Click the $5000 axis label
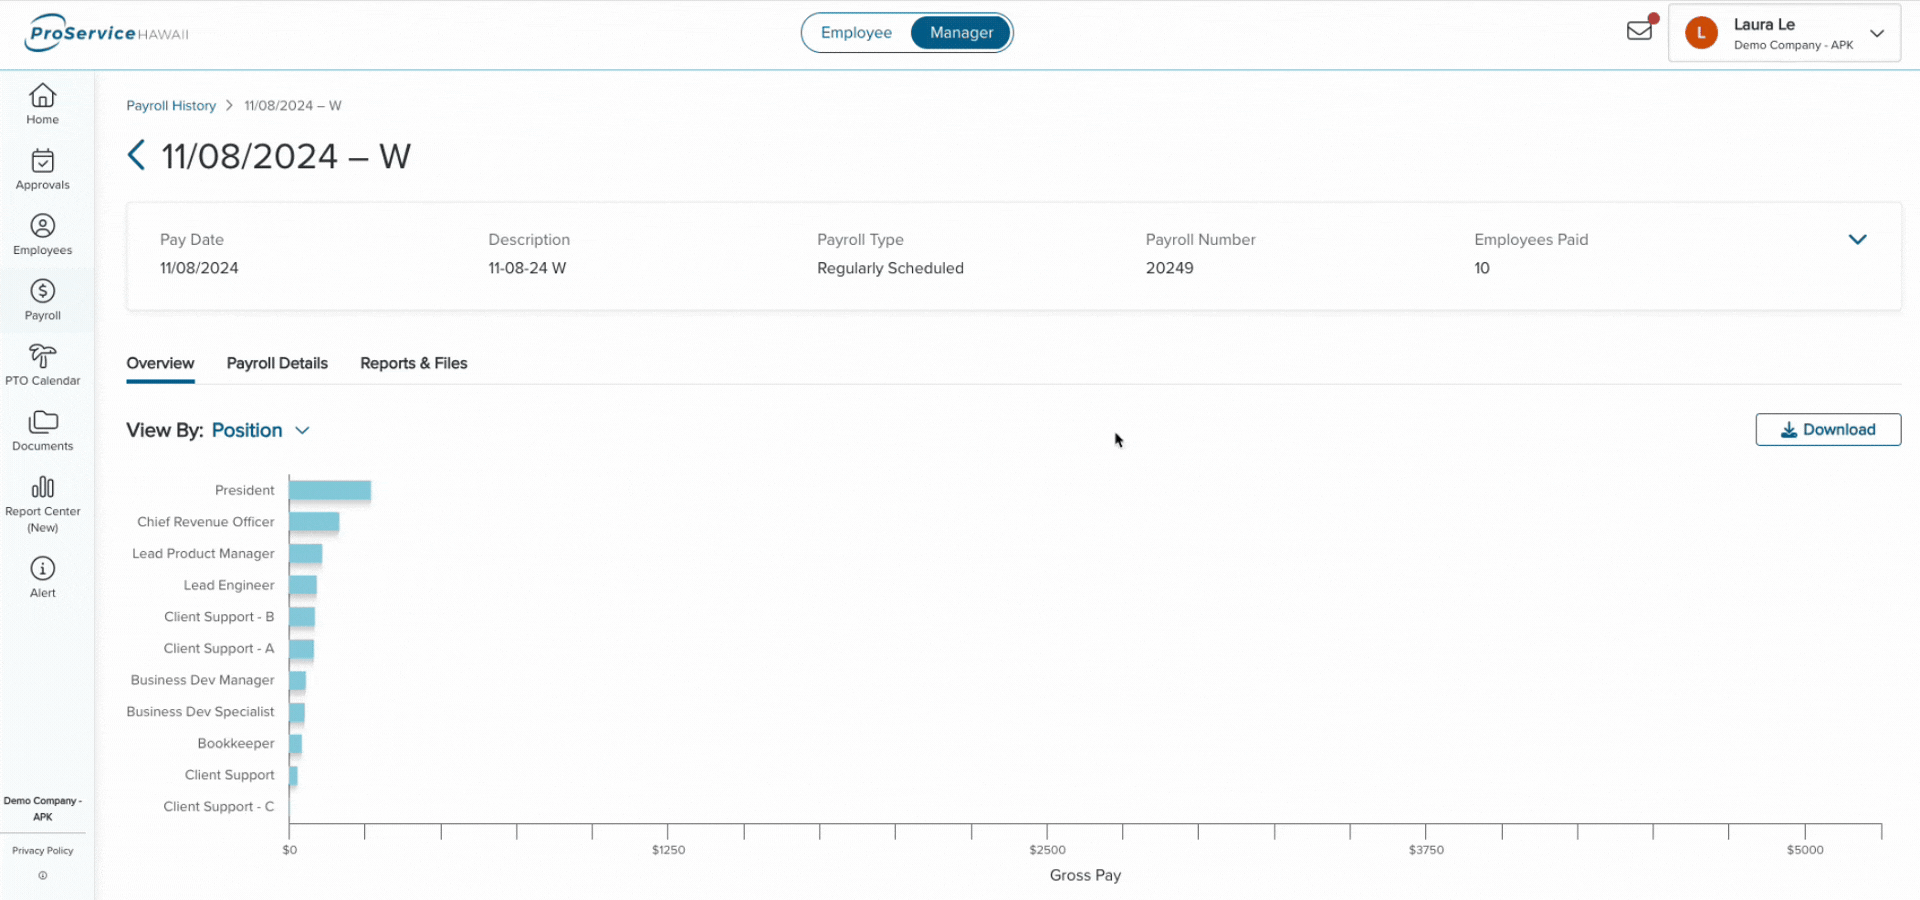The image size is (1920, 900). (x=1805, y=850)
